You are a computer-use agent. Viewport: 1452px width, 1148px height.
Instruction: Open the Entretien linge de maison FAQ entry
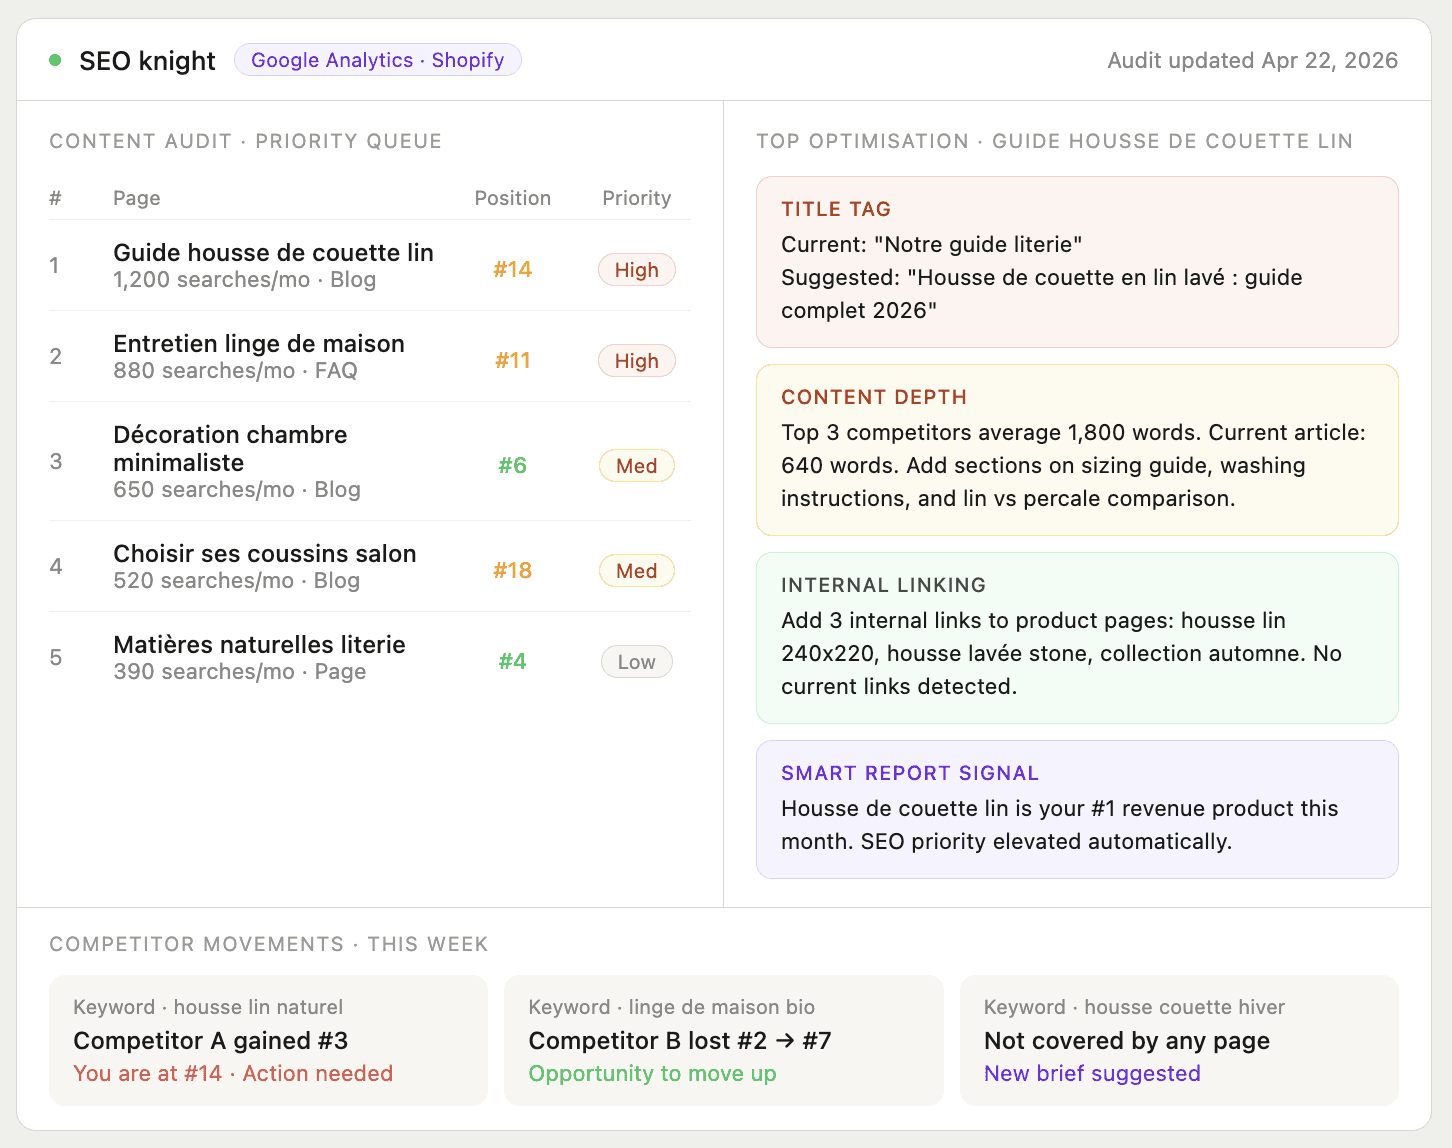(x=258, y=355)
